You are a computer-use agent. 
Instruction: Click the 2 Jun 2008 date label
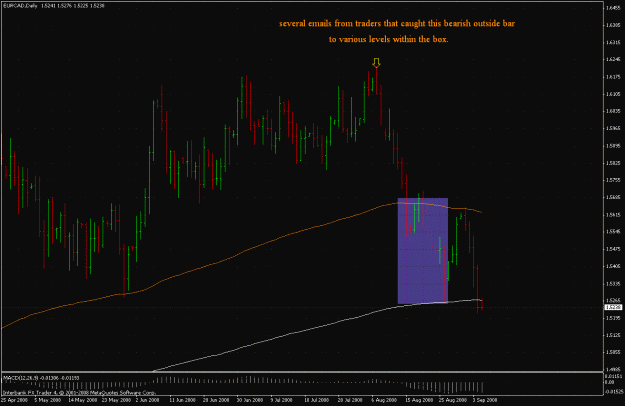coord(148,400)
